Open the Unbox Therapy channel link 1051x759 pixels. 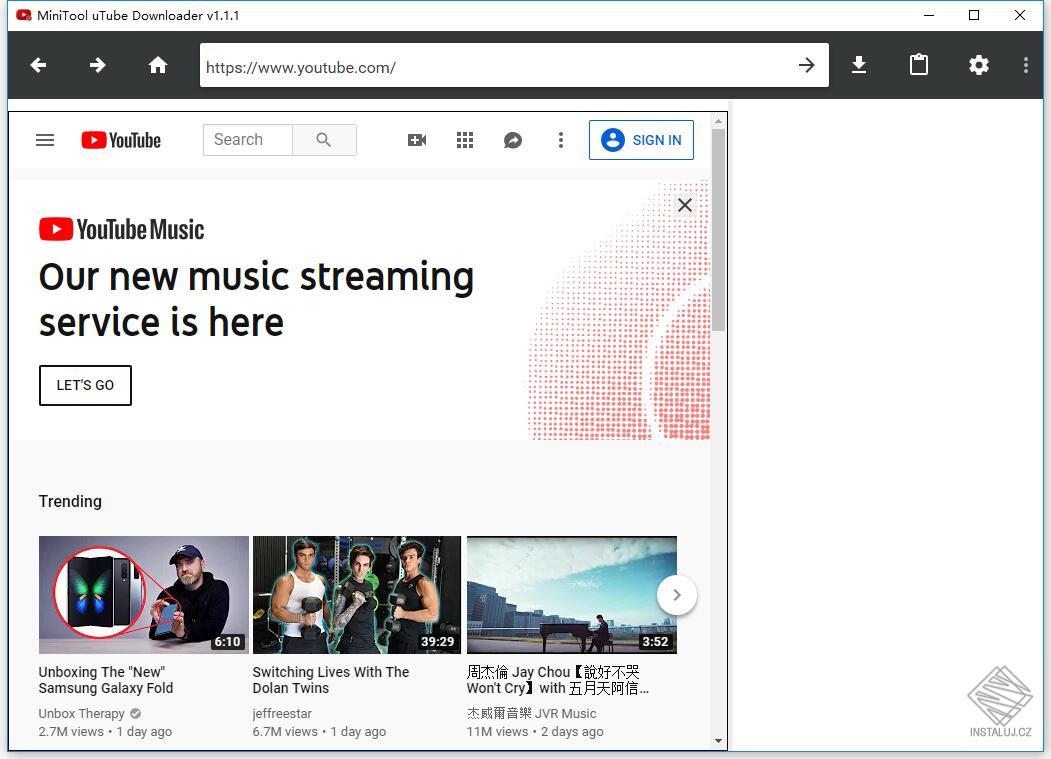click(81, 713)
